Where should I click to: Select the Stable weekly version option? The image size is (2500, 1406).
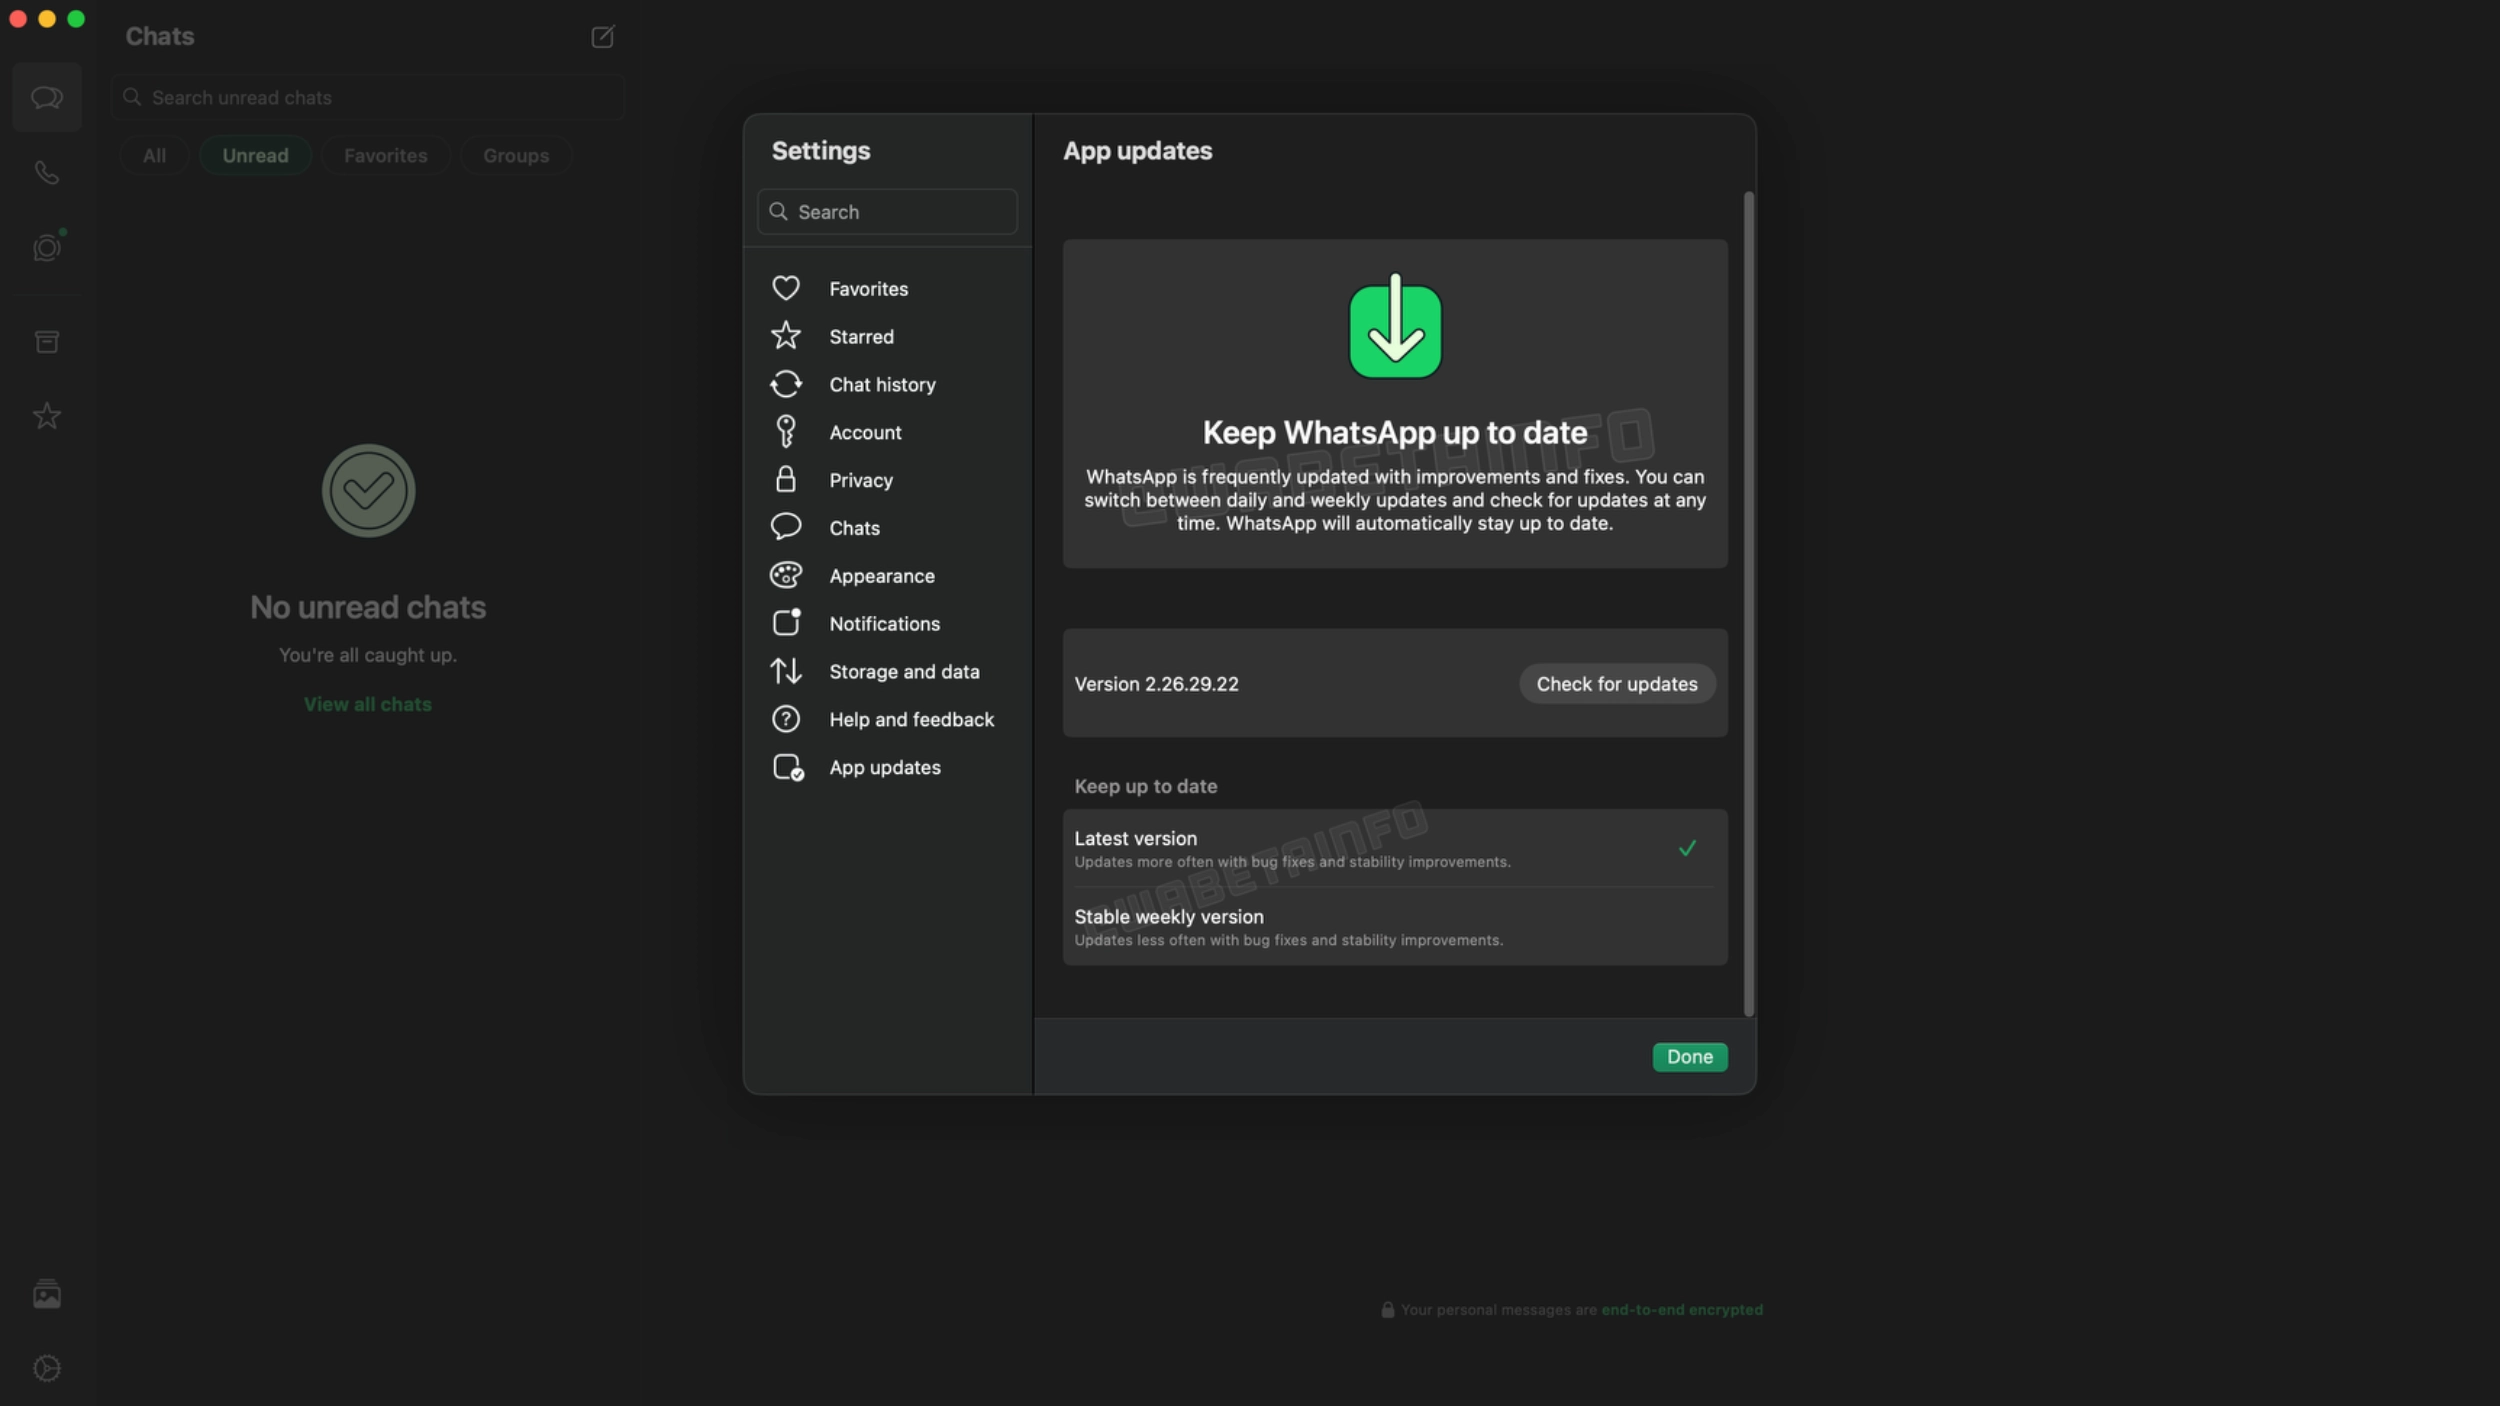coord(1395,926)
